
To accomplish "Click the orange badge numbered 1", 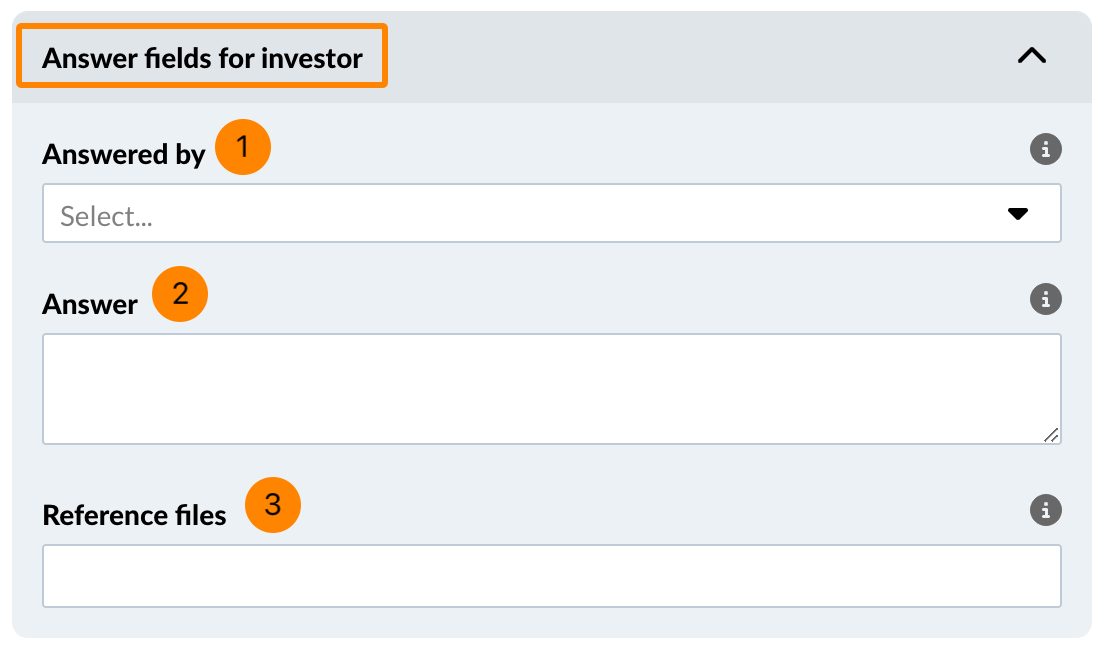I will [x=243, y=147].
